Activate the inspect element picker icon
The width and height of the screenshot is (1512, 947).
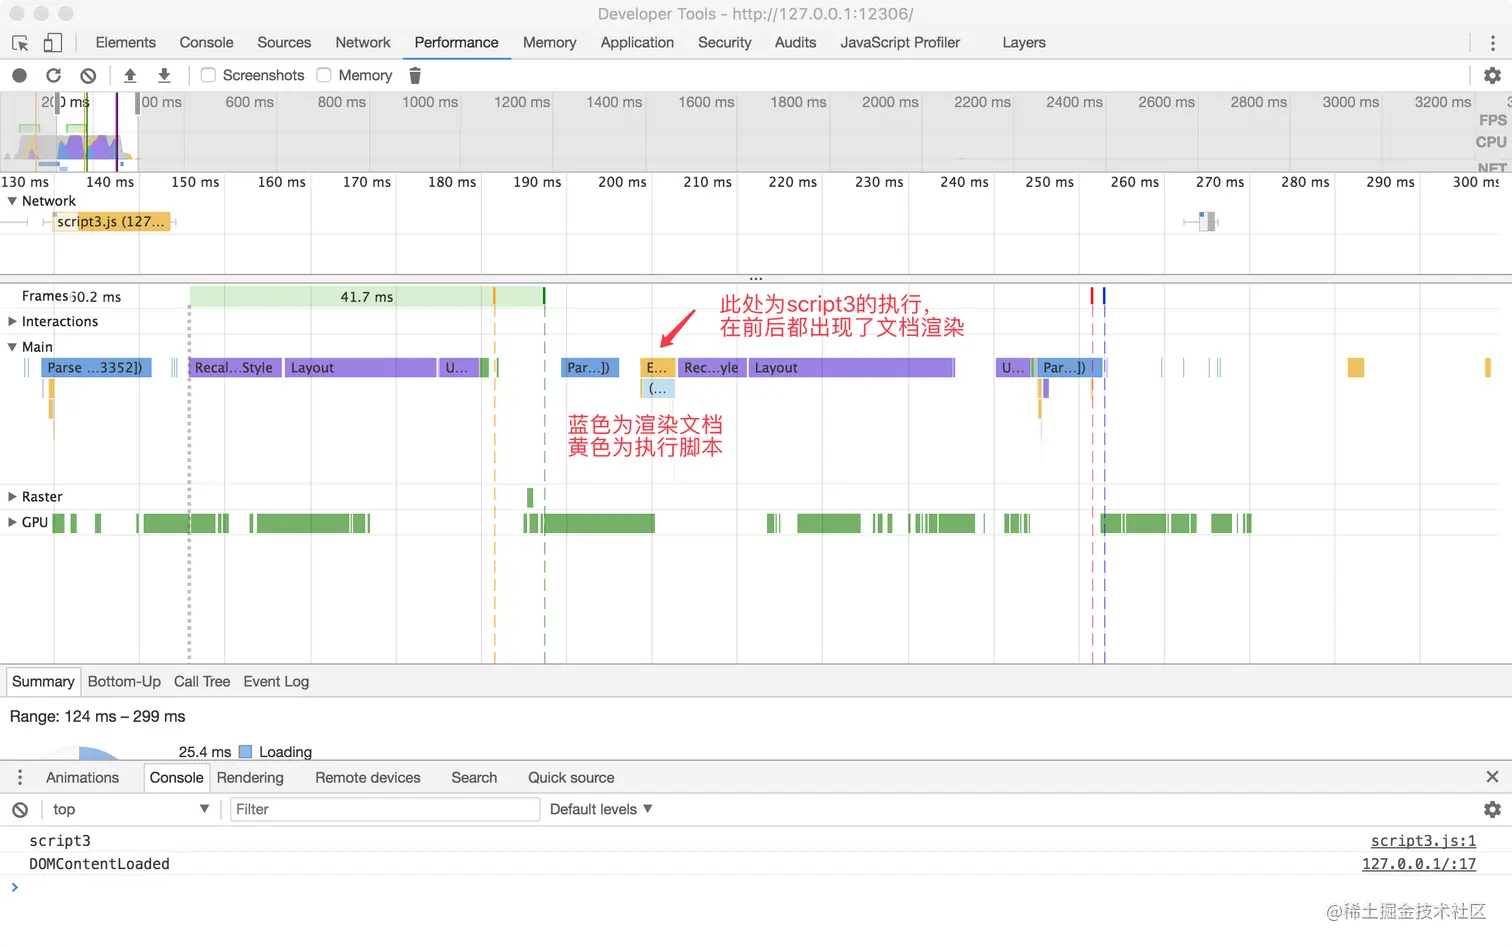point(20,43)
